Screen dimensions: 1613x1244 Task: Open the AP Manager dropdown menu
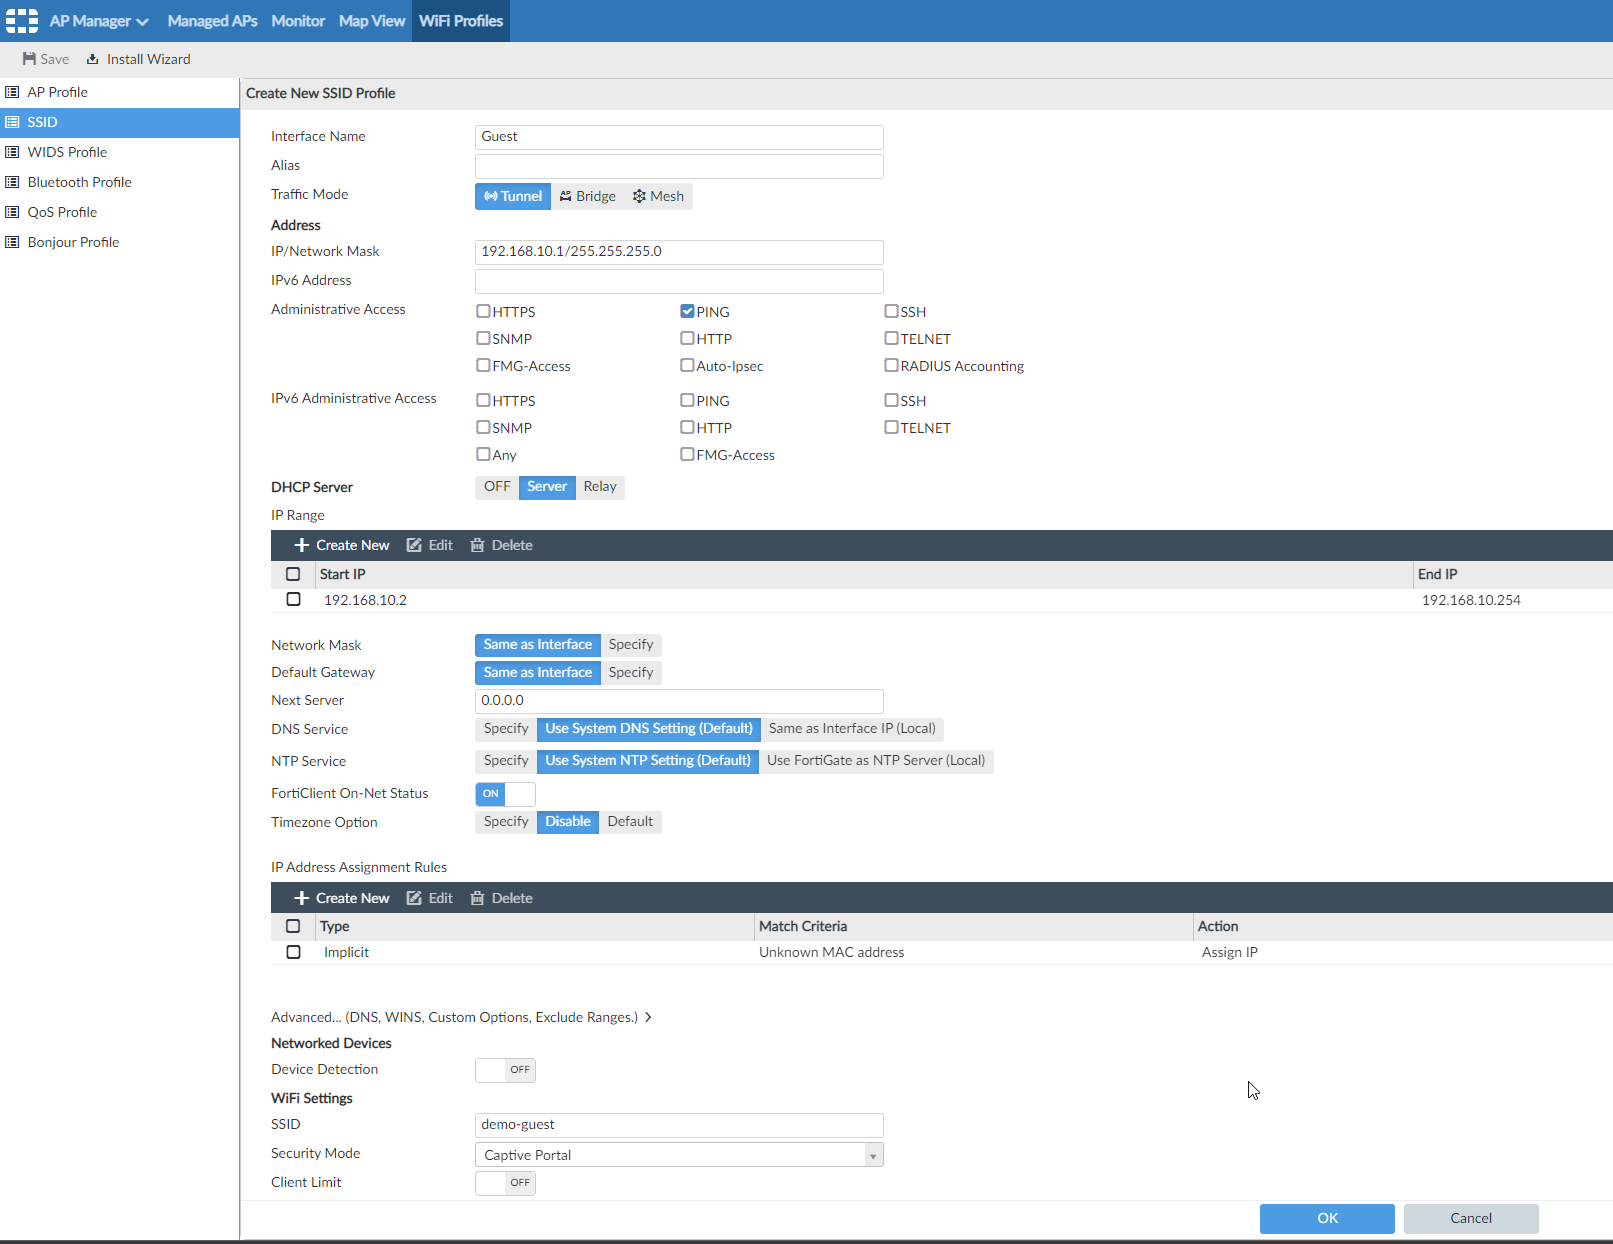point(99,21)
